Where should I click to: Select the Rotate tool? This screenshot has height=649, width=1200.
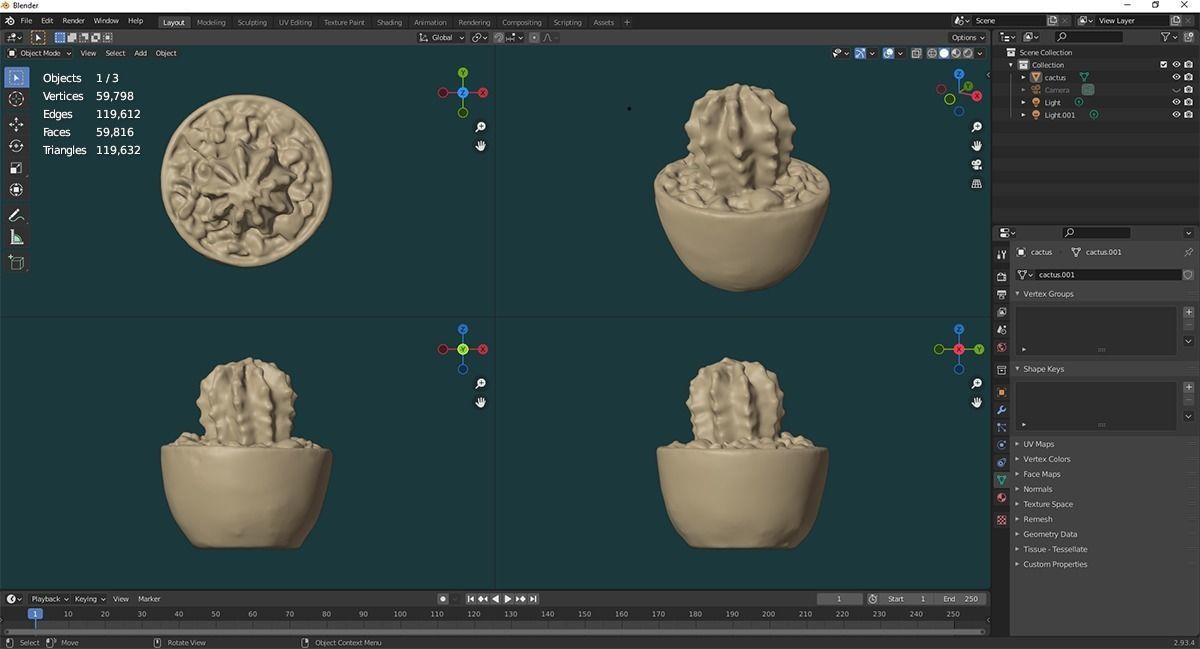(x=16, y=146)
